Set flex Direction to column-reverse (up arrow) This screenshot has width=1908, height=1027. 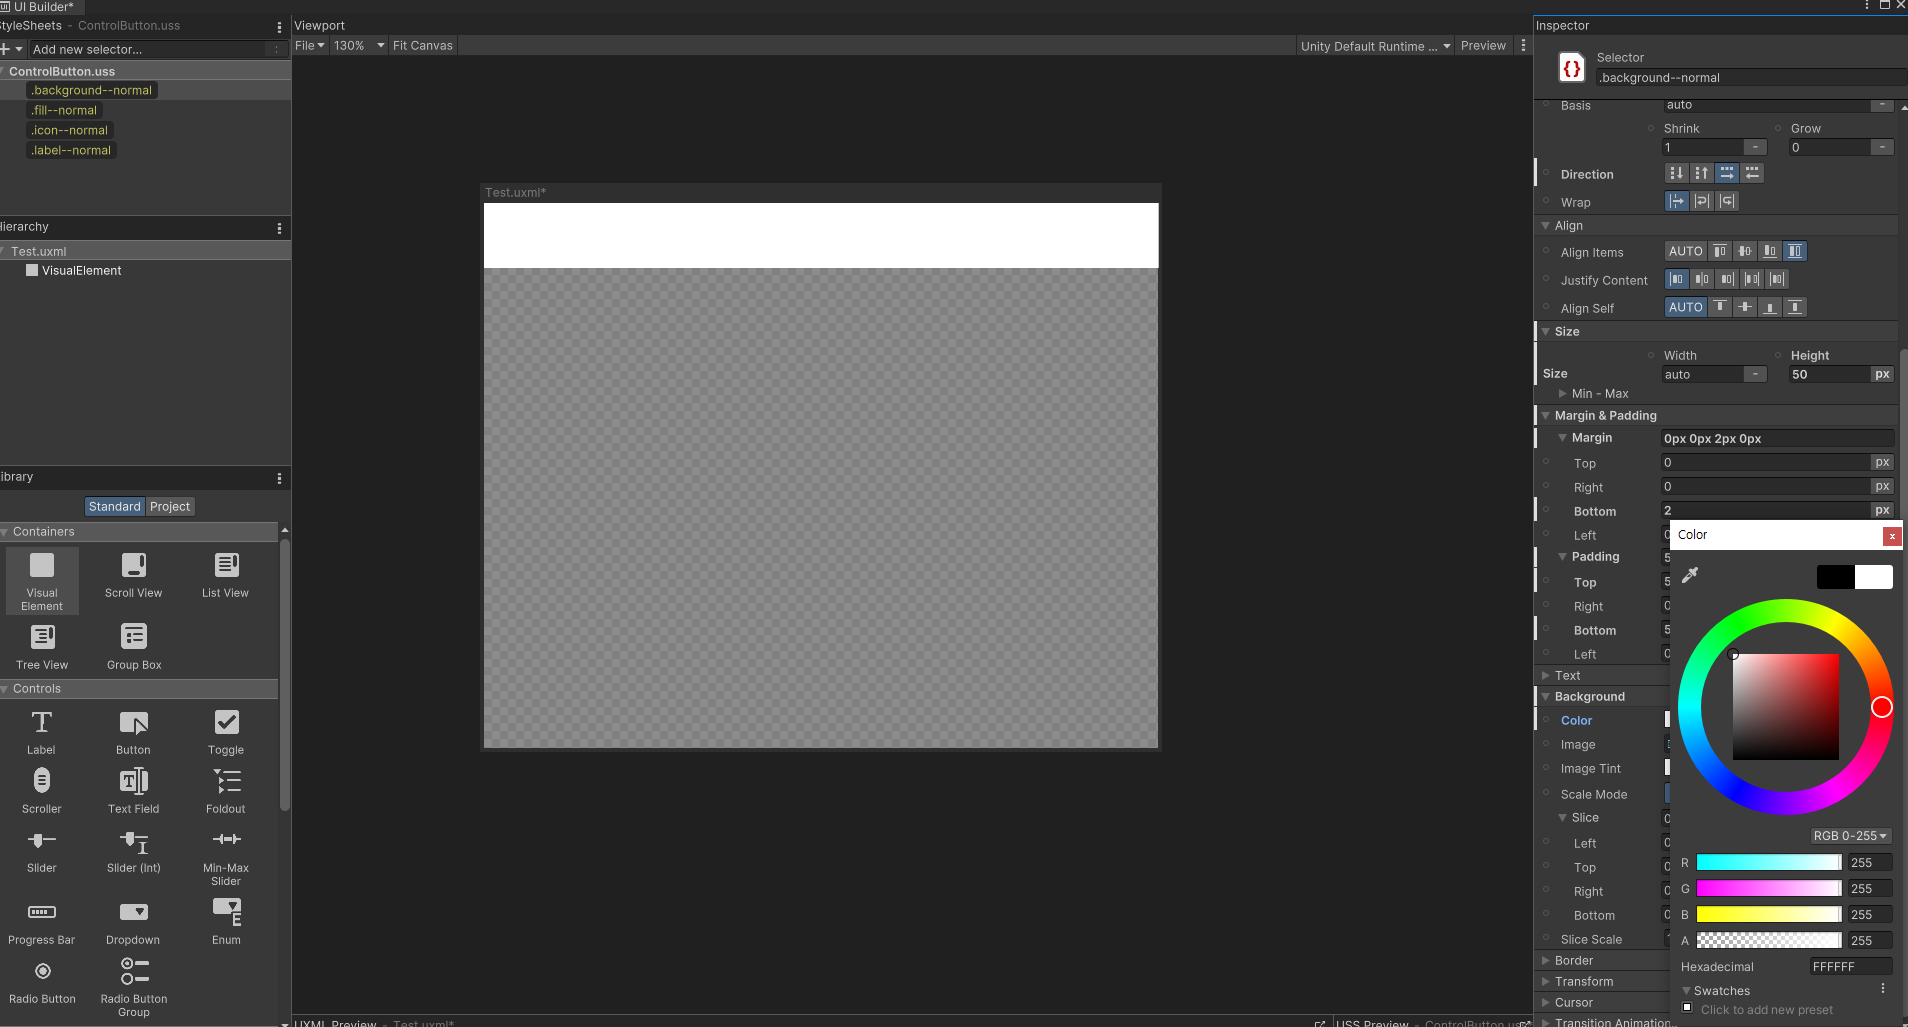(x=1702, y=174)
